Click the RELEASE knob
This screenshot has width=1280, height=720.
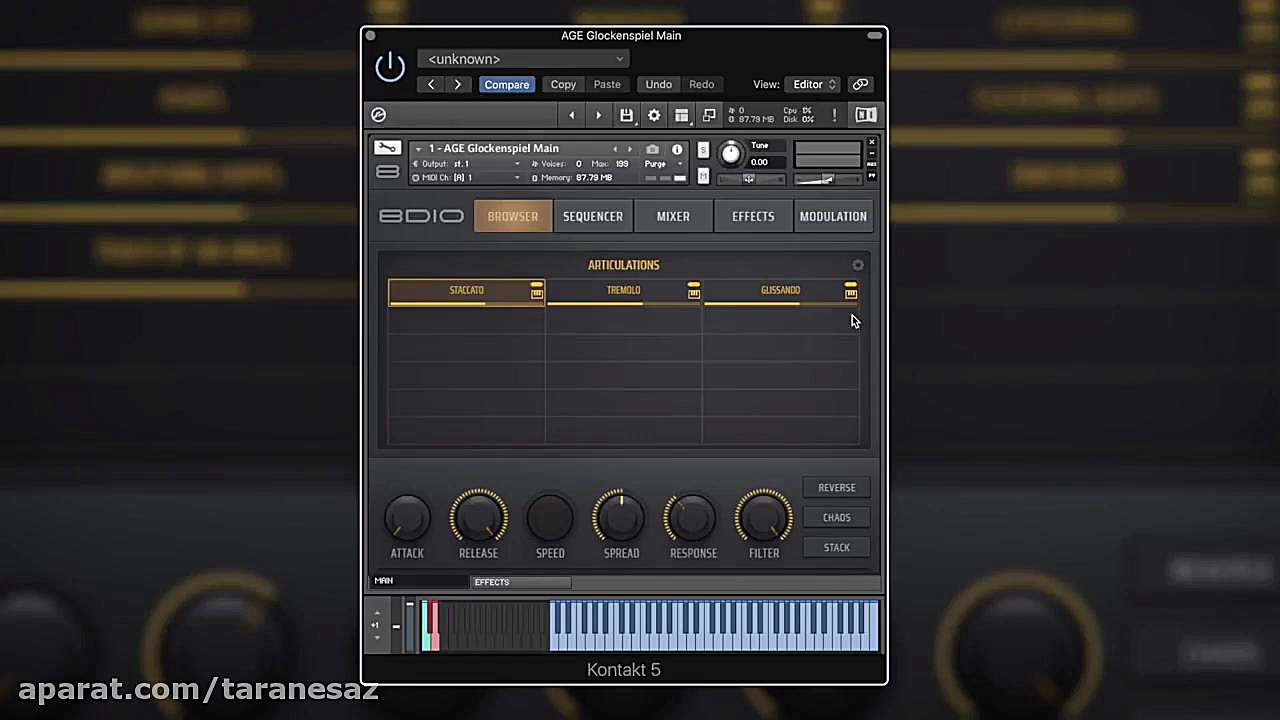pos(478,518)
